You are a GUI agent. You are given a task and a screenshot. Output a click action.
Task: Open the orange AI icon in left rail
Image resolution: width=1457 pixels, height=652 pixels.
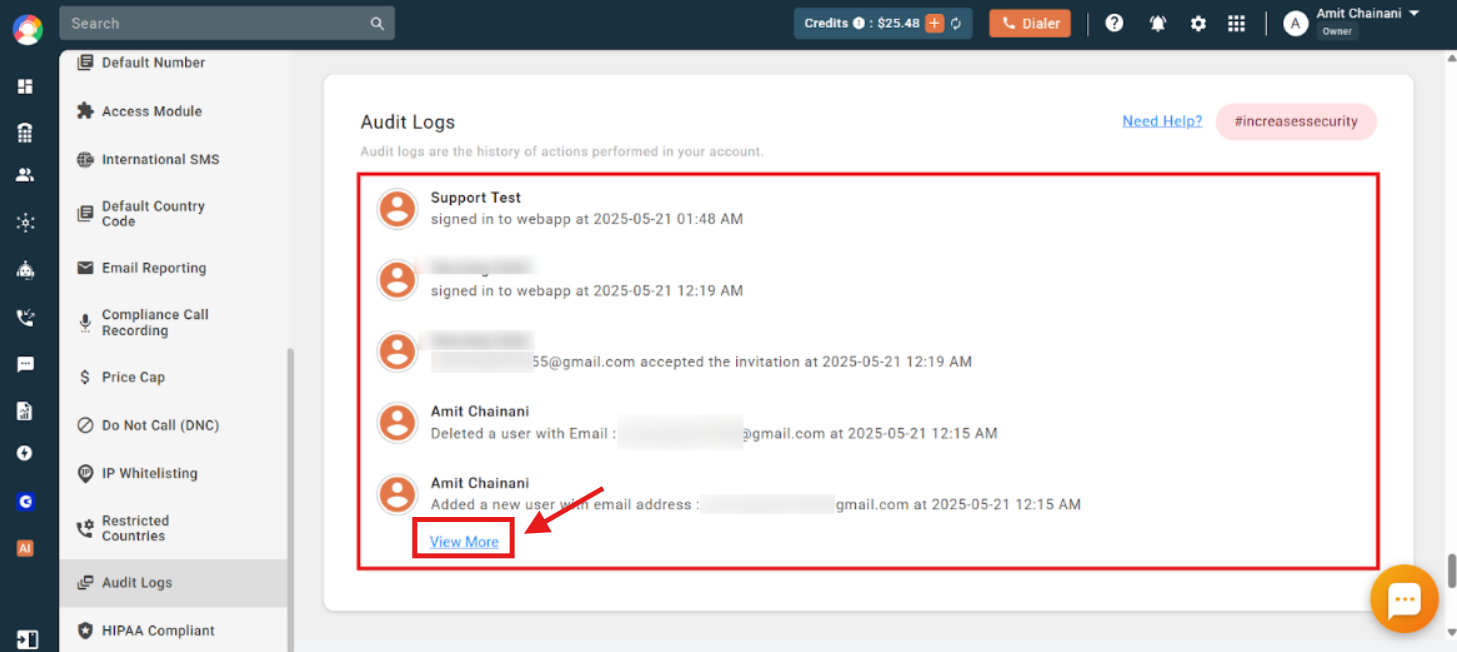25,548
